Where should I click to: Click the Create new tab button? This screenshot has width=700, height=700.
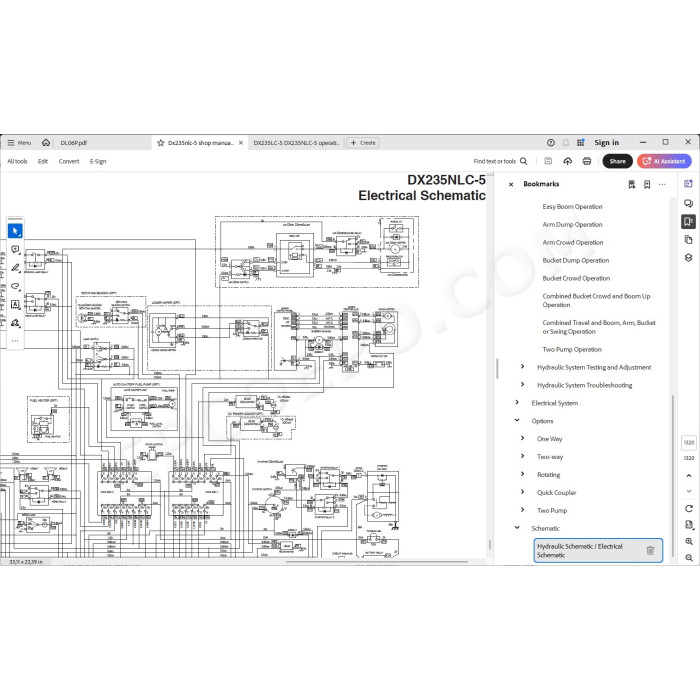pyautogui.click(x=363, y=143)
